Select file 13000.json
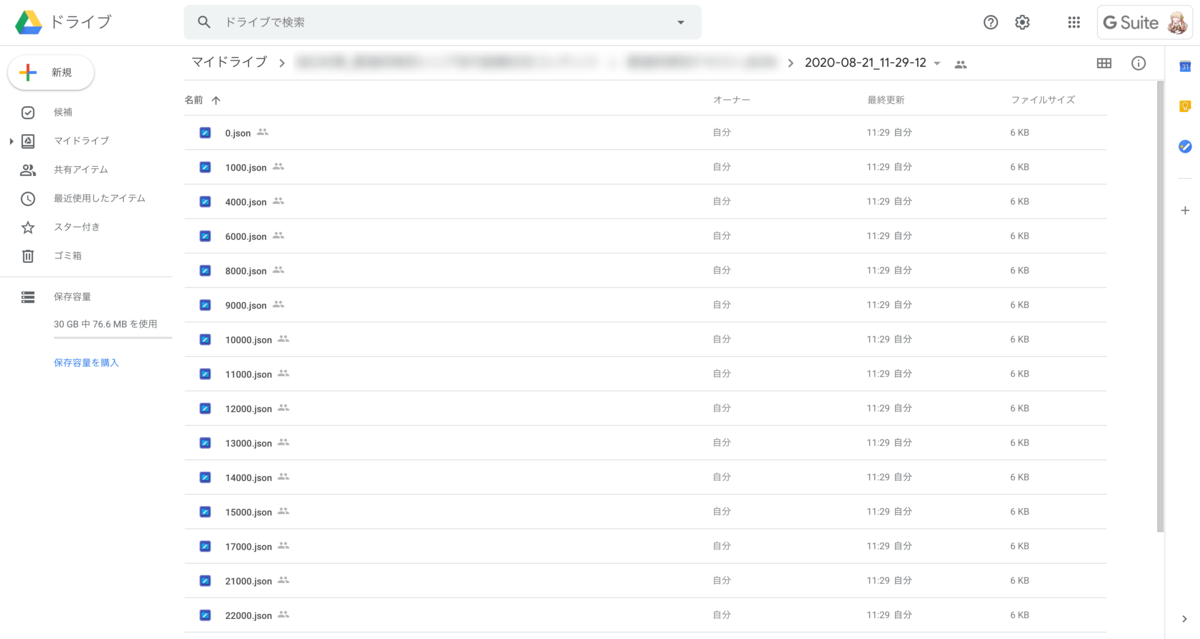The image size is (1200, 639). click(x=645, y=442)
